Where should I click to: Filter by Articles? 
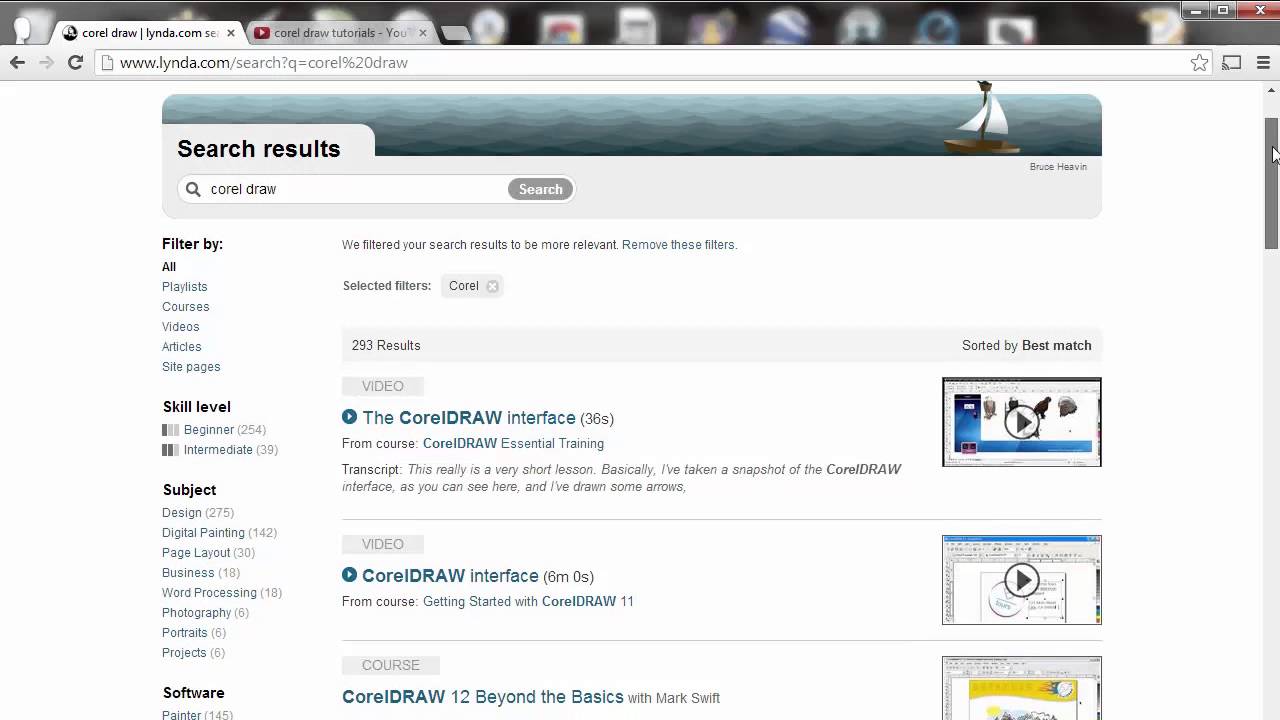click(182, 347)
